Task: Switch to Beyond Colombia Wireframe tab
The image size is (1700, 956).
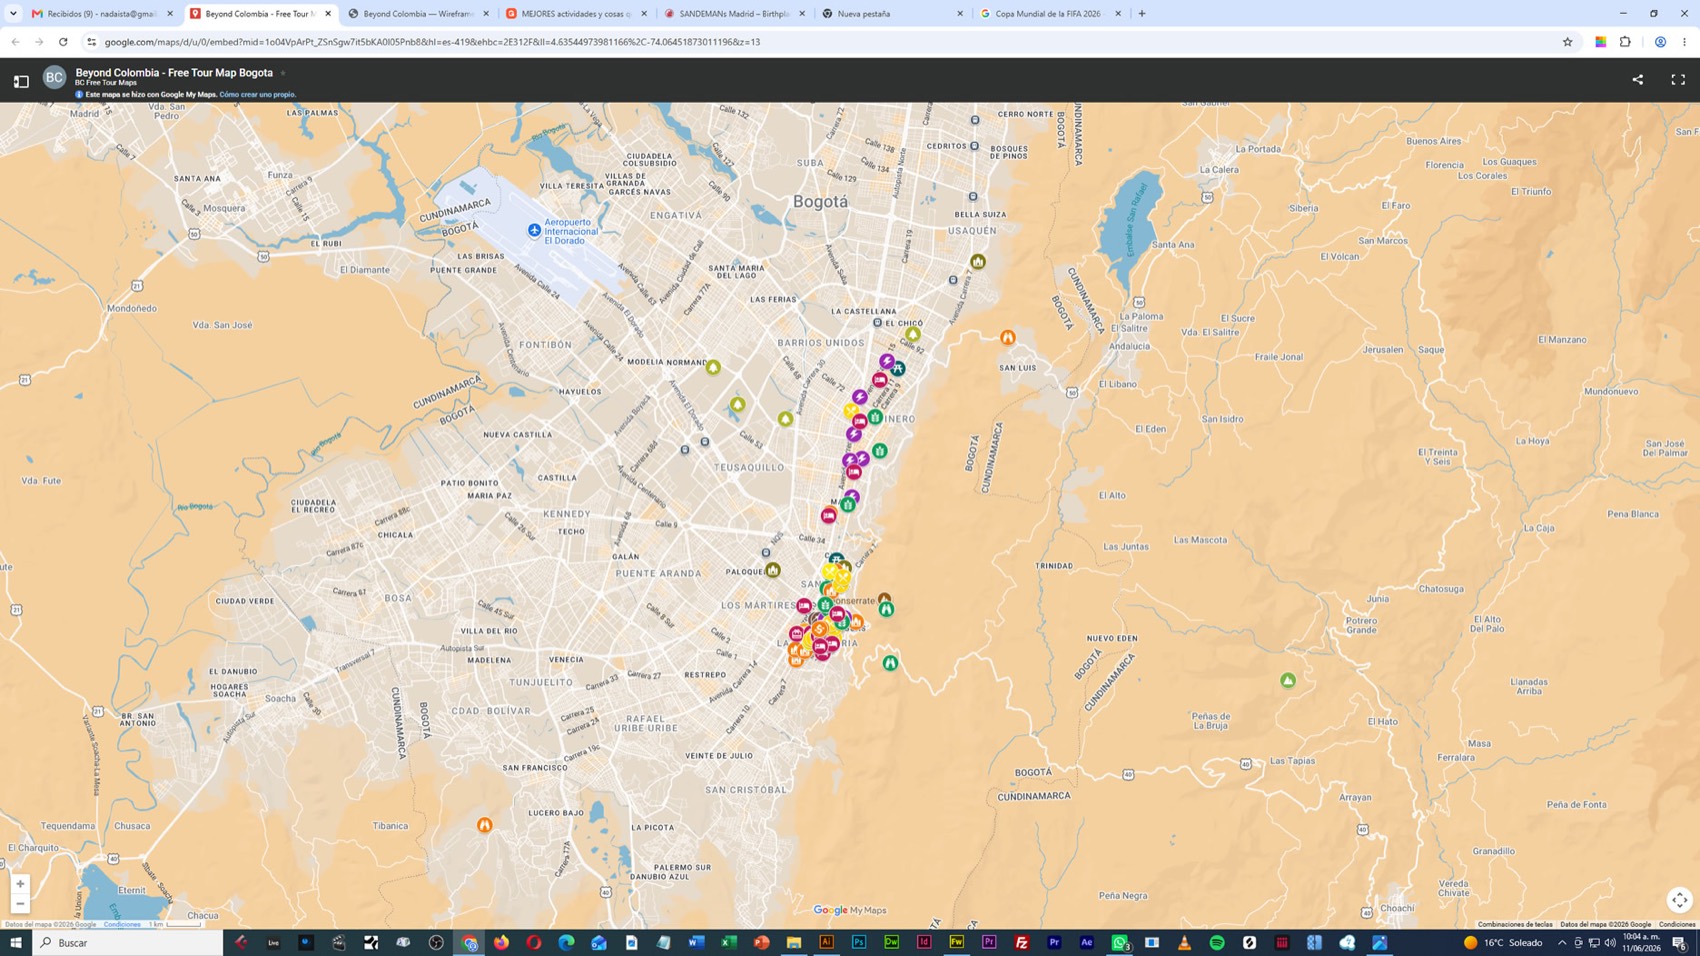Action: [418, 14]
